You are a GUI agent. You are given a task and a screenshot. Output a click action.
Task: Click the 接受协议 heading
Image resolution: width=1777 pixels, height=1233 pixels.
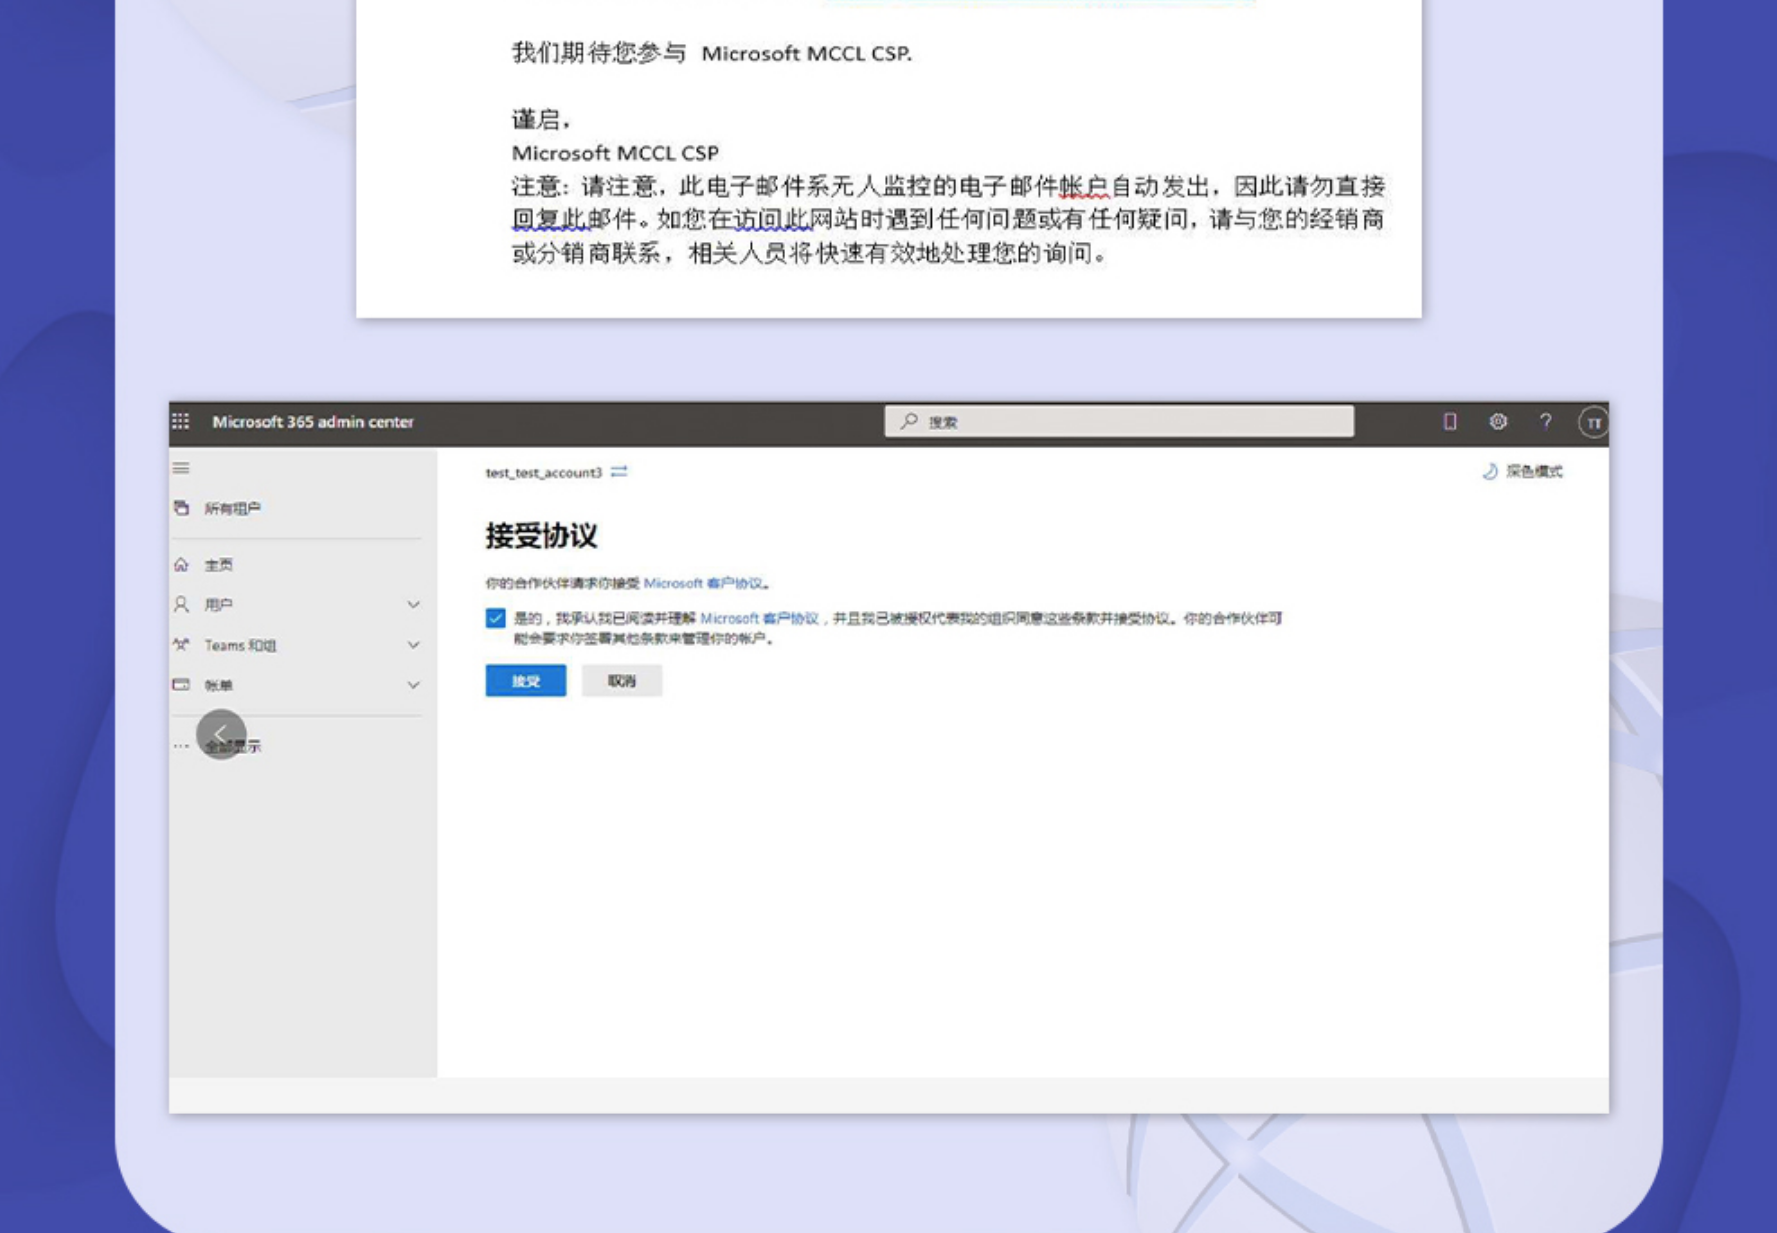point(541,536)
